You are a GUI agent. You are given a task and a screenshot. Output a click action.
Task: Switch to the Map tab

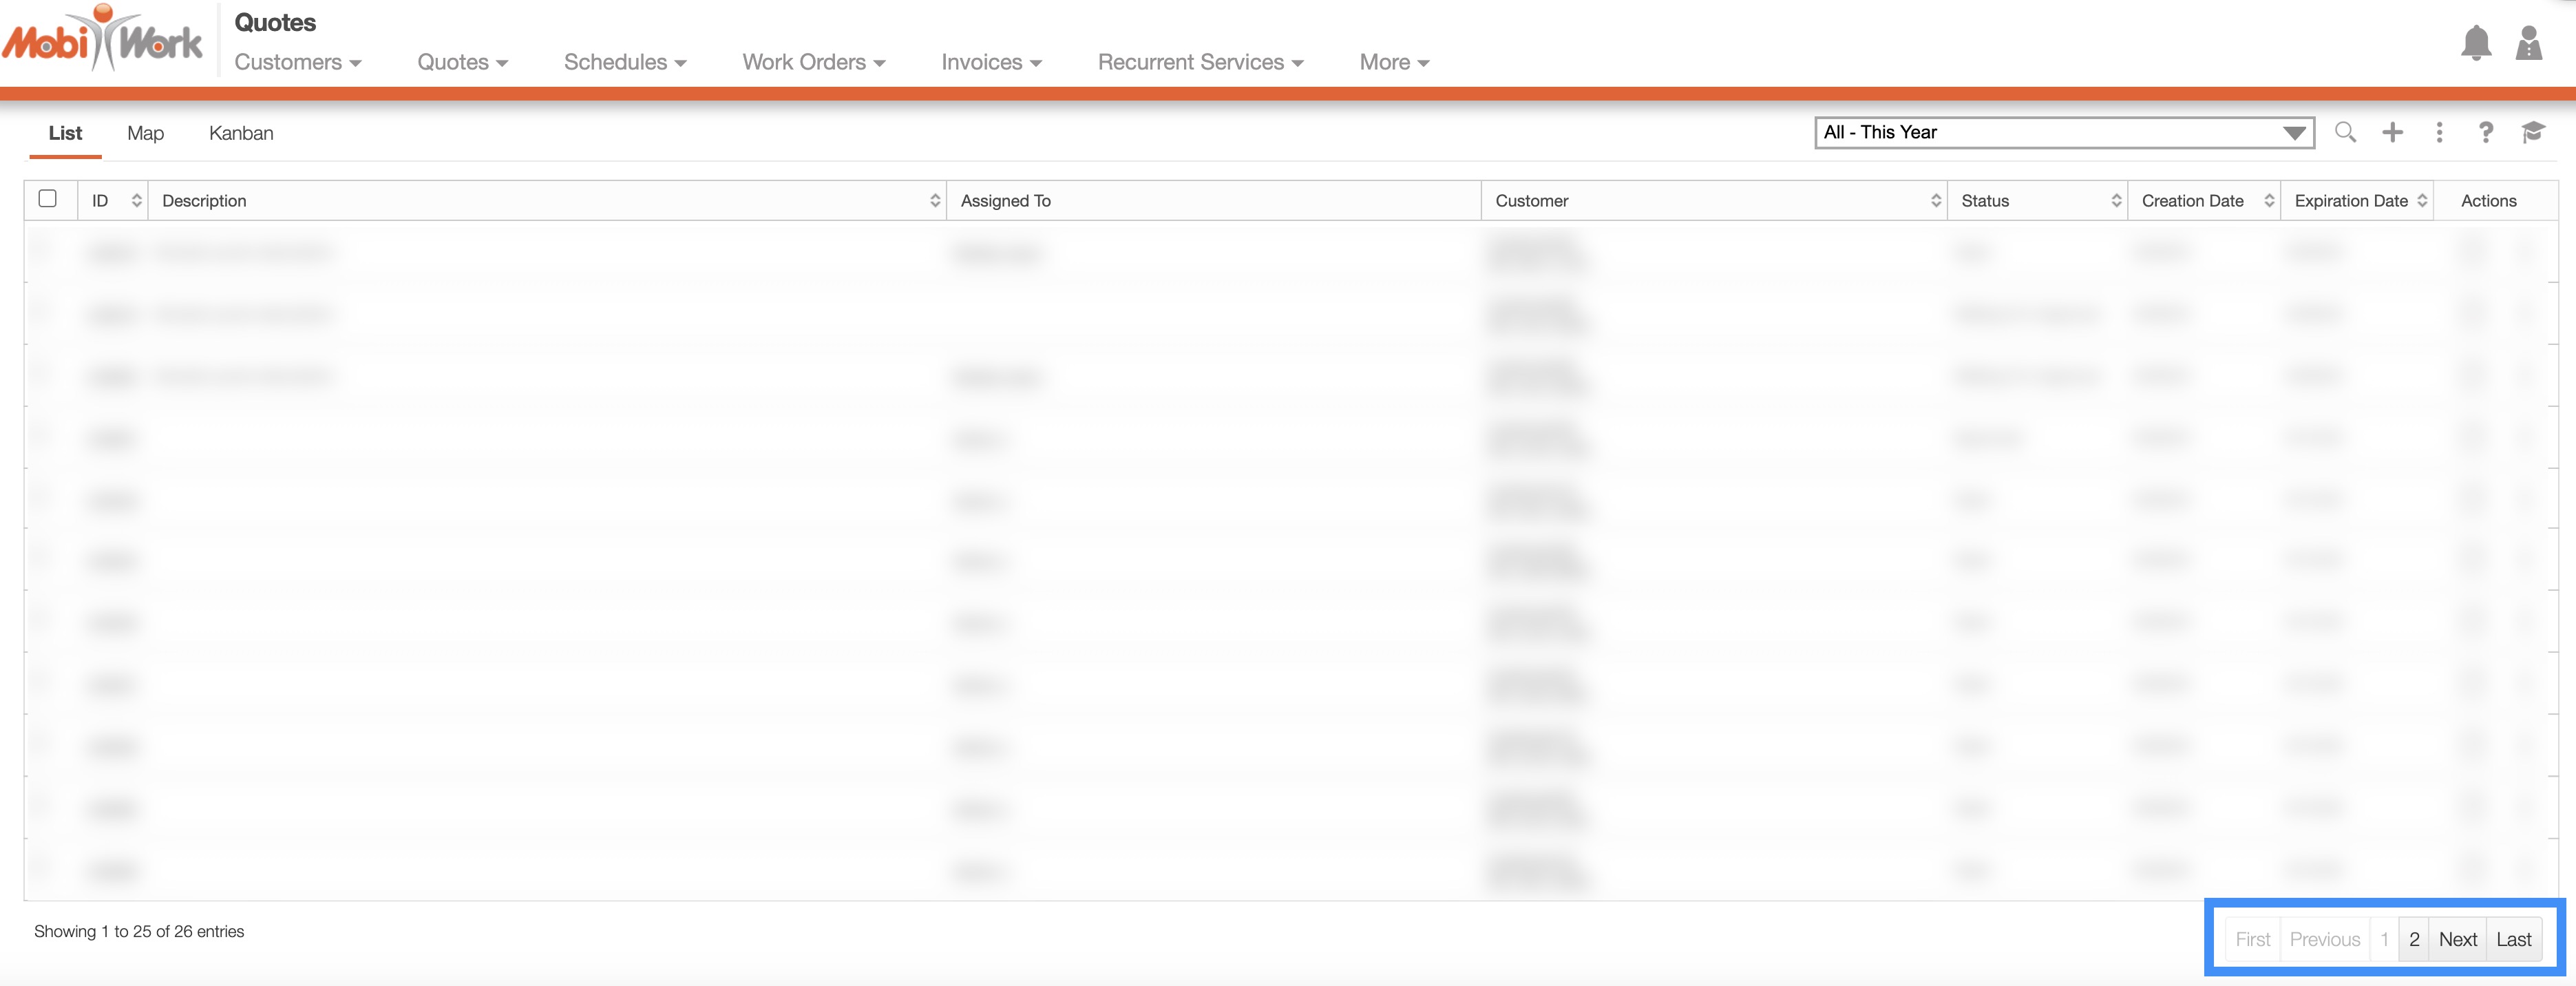coord(145,133)
